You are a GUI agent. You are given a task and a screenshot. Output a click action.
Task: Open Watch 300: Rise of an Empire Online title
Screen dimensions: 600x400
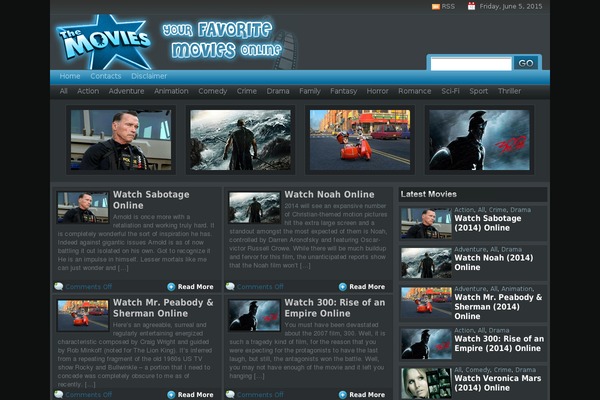(334, 308)
